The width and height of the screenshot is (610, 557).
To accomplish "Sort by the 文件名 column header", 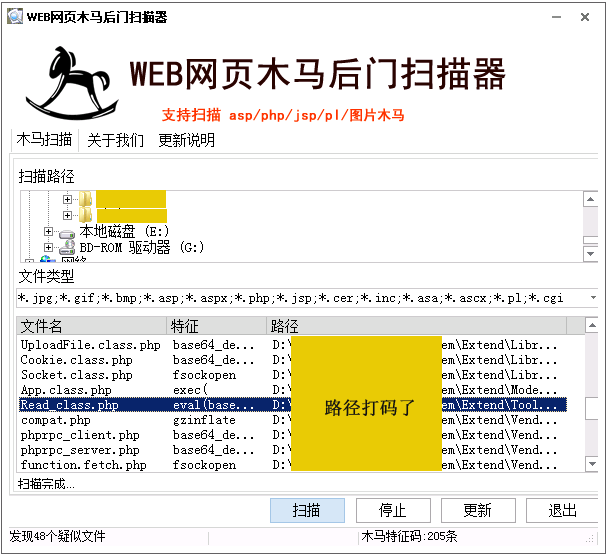I will click(92, 326).
